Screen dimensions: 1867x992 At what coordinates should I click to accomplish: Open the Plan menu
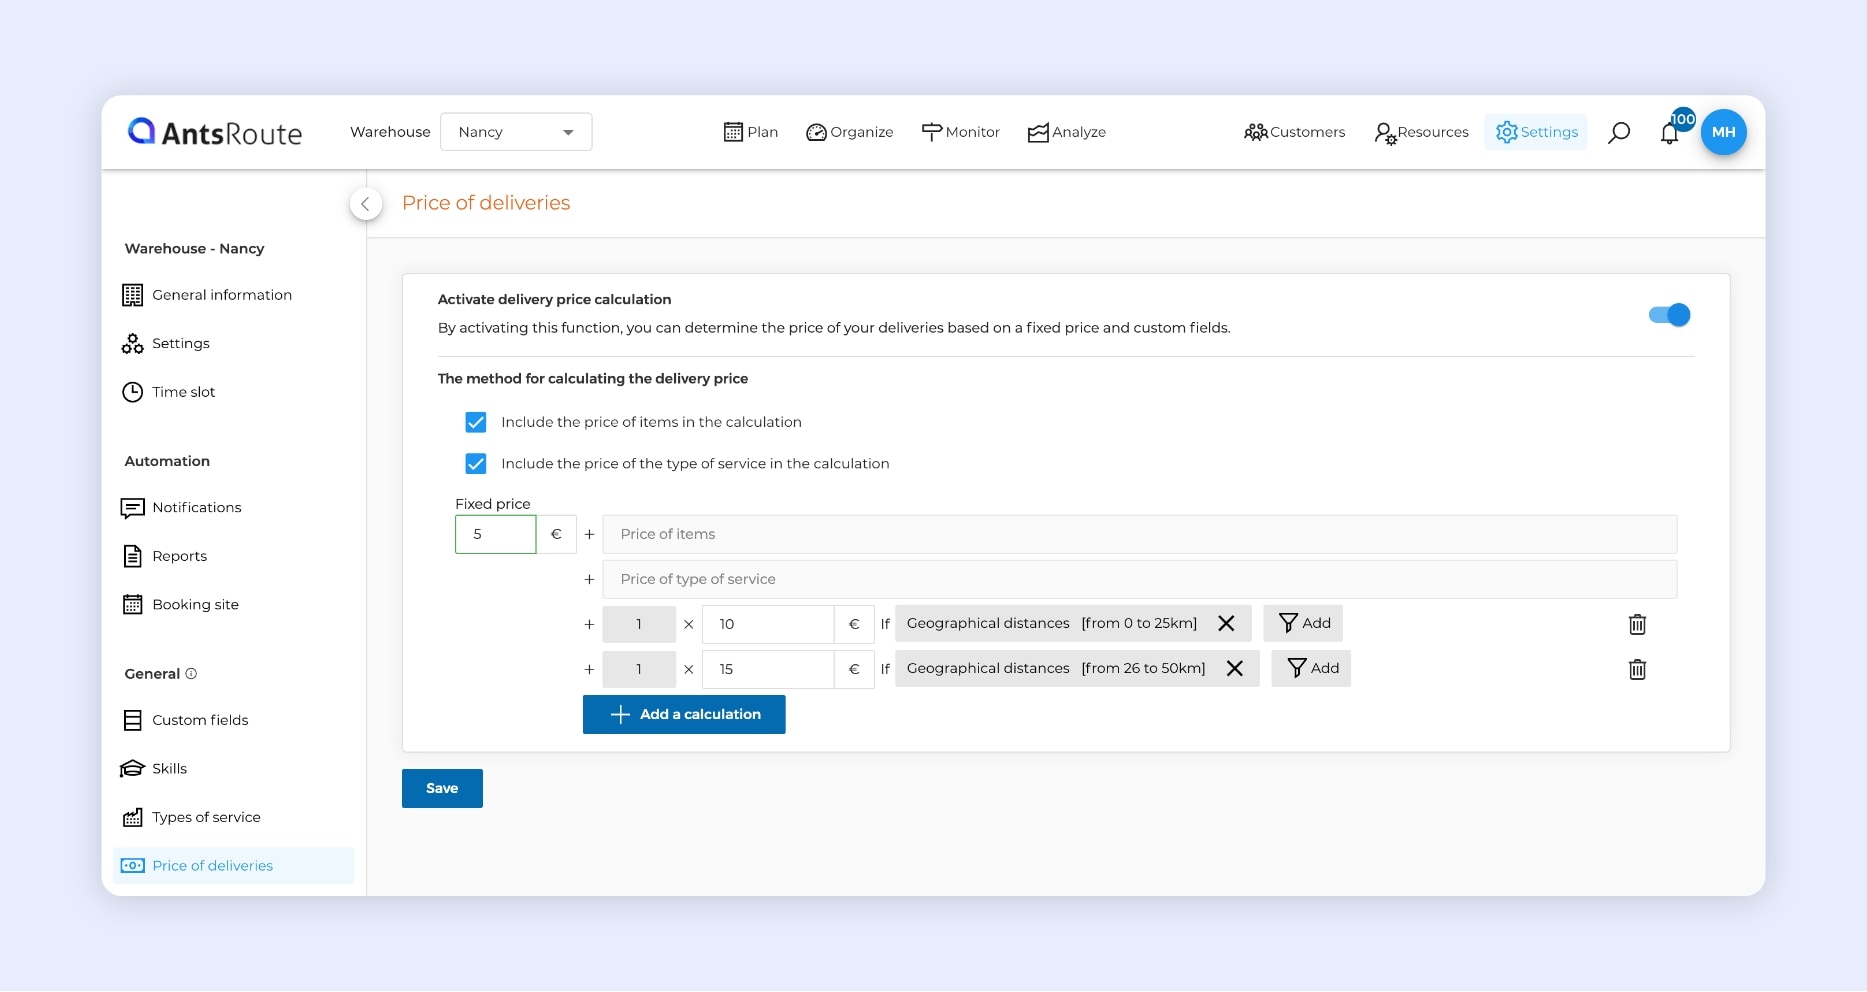point(750,132)
